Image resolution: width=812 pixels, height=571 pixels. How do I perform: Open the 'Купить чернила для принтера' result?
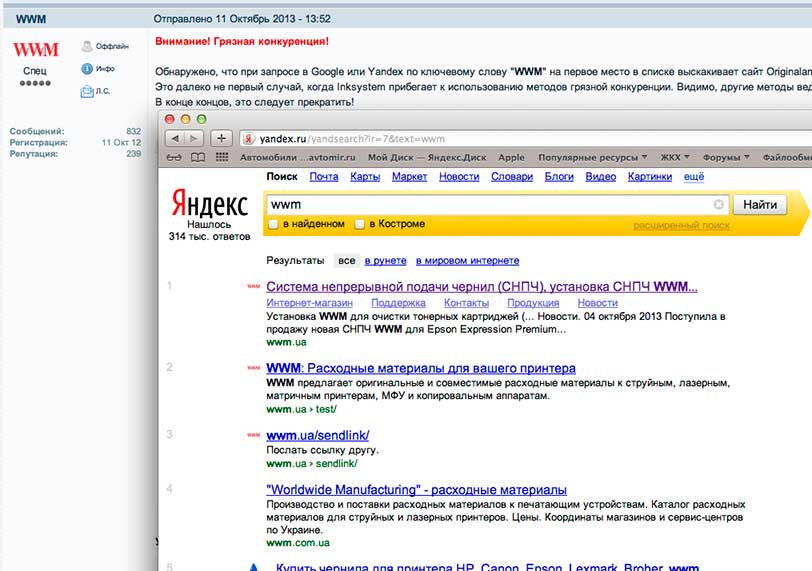[487, 567]
